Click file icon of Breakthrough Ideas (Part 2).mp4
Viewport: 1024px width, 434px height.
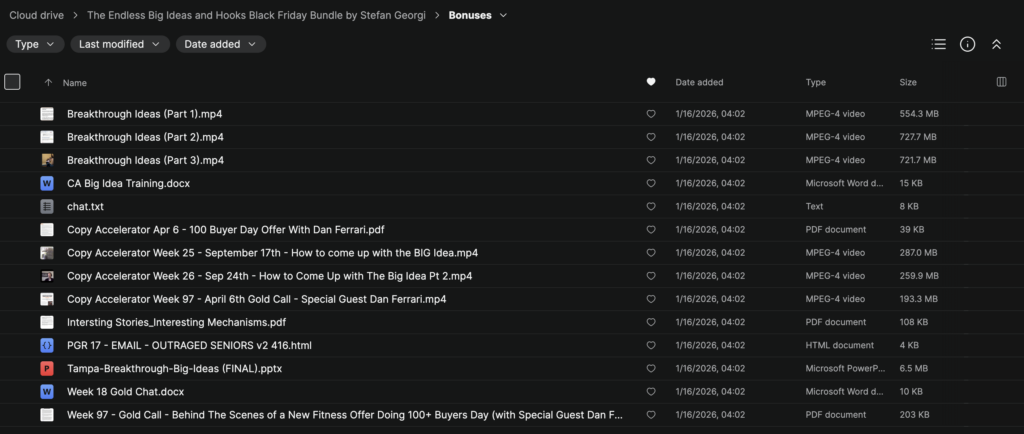[47, 137]
